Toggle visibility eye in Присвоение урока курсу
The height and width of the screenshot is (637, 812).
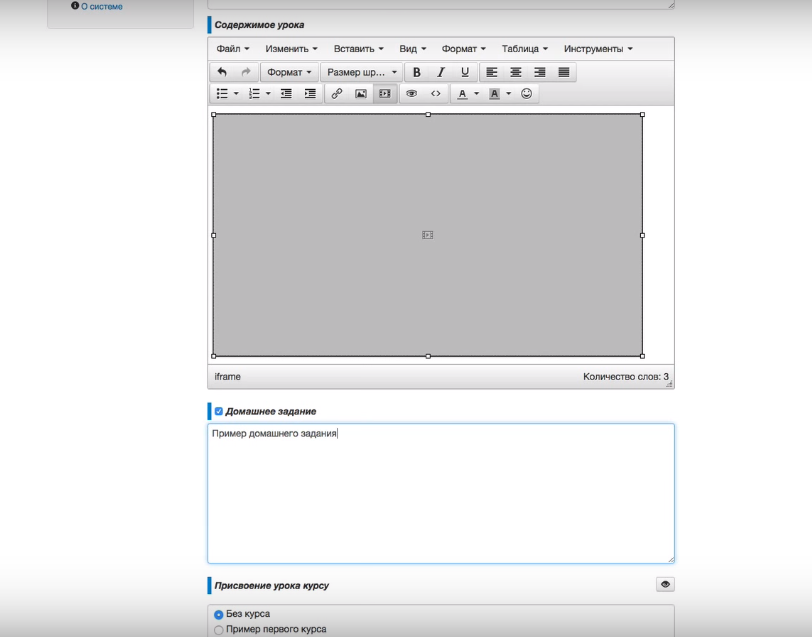click(x=665, y=584)
